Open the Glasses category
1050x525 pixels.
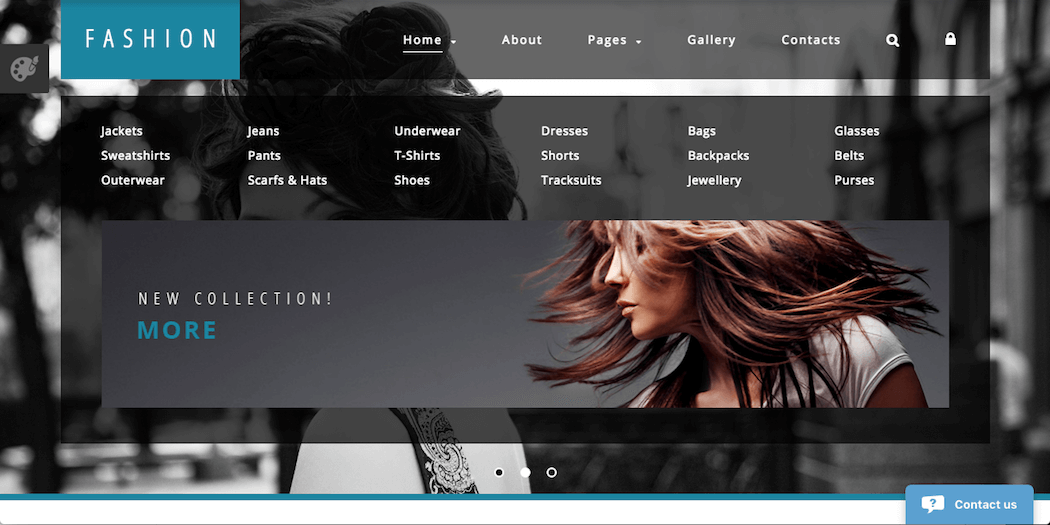[x=856, y=131]
